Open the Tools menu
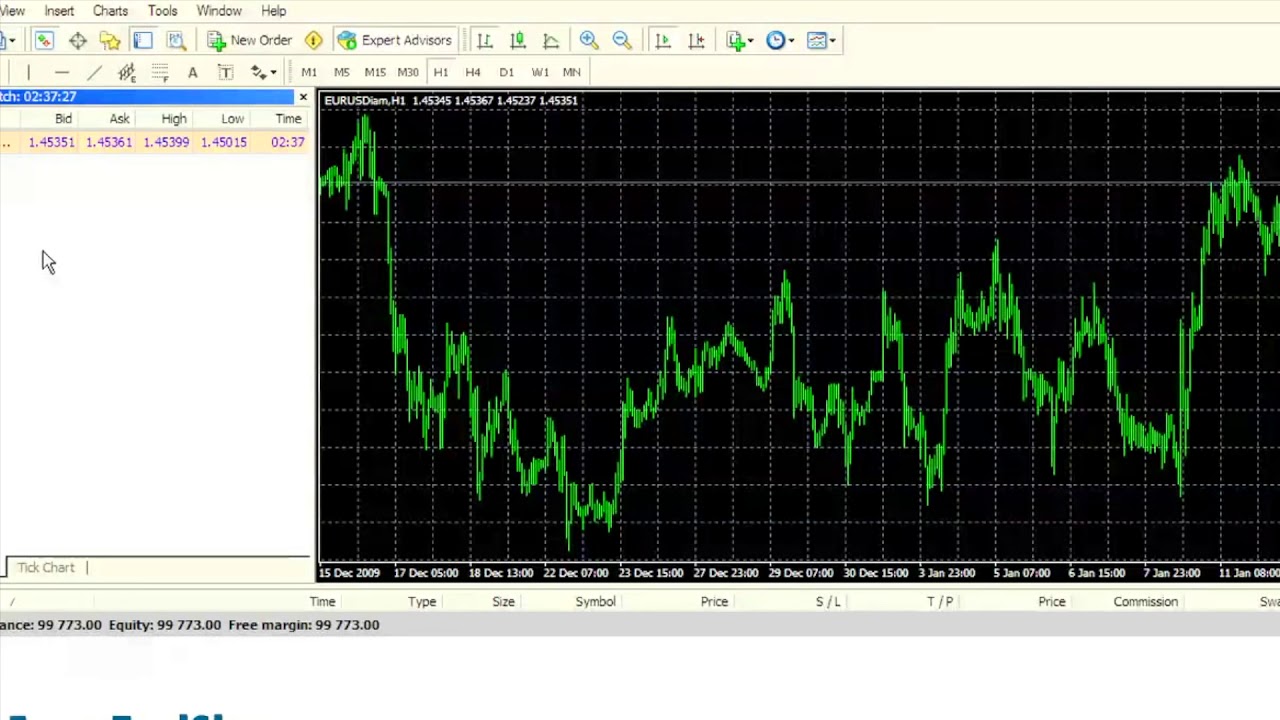 [162, 11]
